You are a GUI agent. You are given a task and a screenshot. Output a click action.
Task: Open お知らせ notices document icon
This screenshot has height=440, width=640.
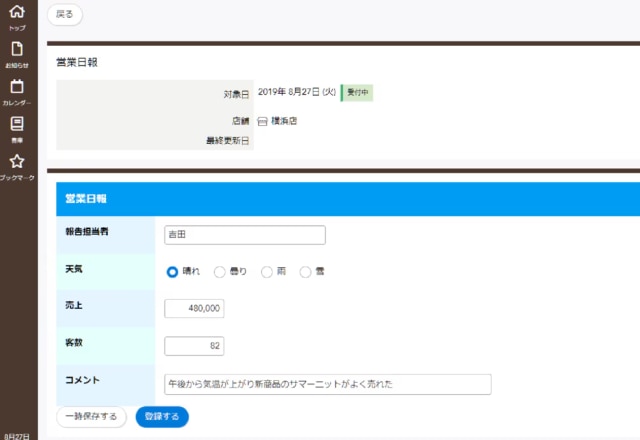[x=16, y=49]
